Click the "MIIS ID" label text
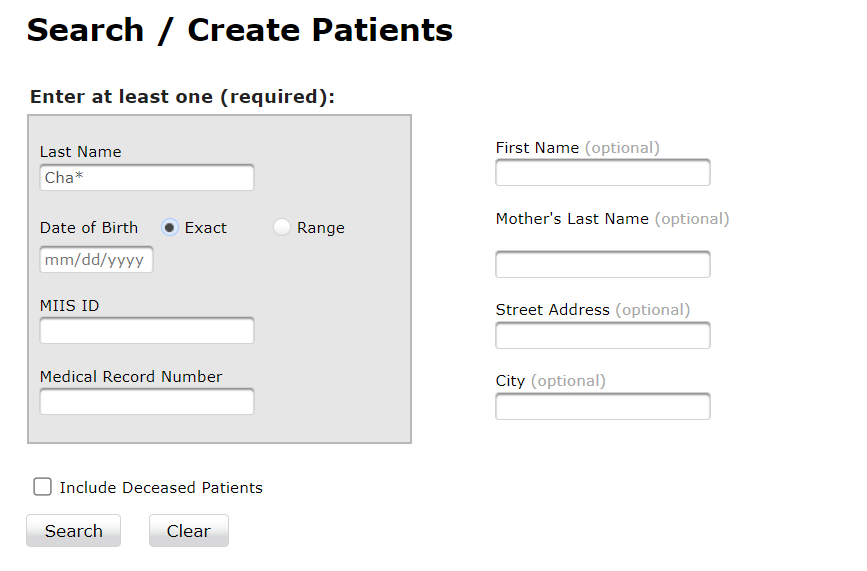The image size is (867, 571). tap(69, 306)
